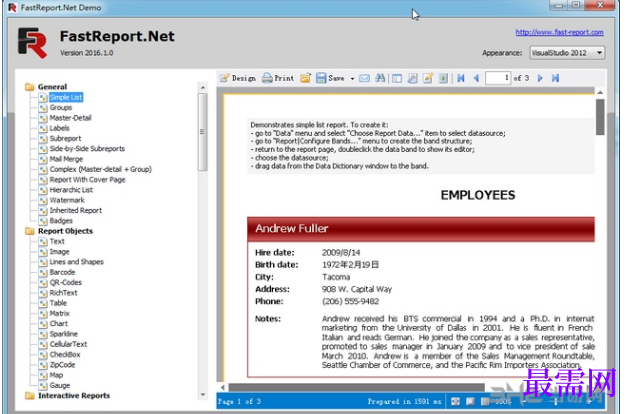Open the fast-report.com website link
This screenshot has width=635, height=414.
pyautogui.click(x=559, y=32)
